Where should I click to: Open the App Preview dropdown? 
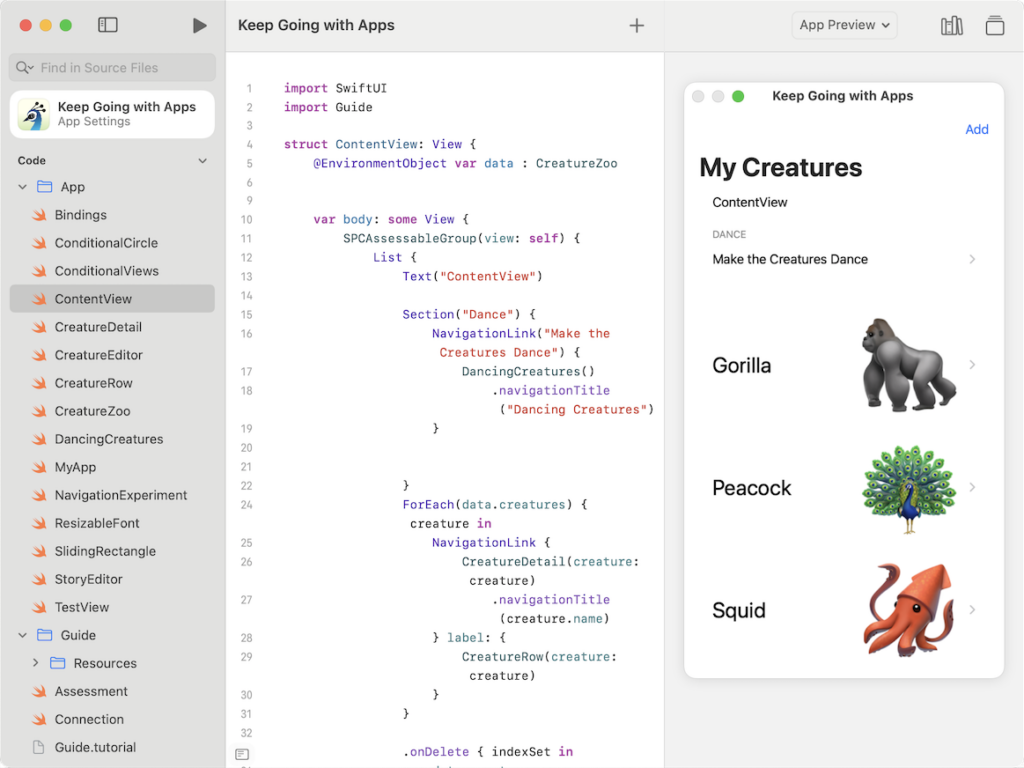[844, 25]
